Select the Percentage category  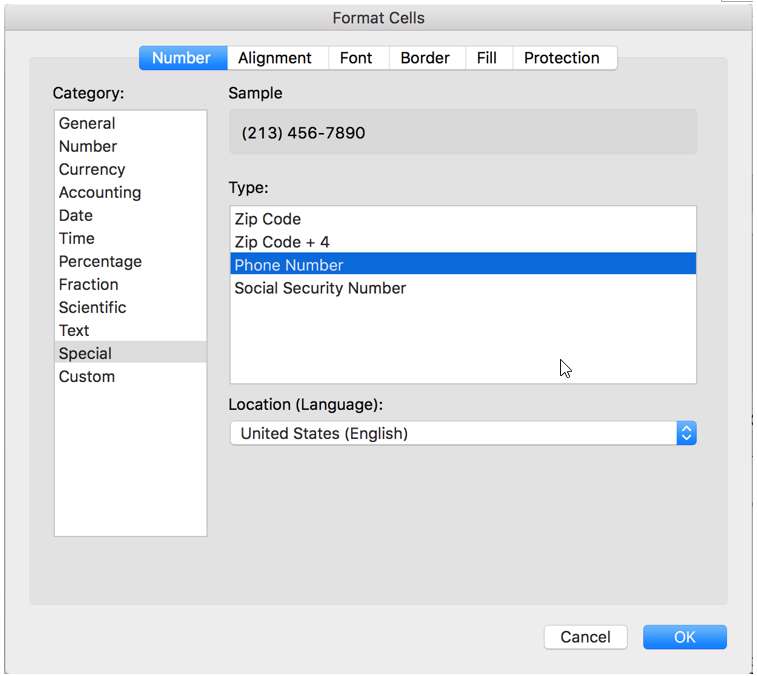[x=130, y=261]
